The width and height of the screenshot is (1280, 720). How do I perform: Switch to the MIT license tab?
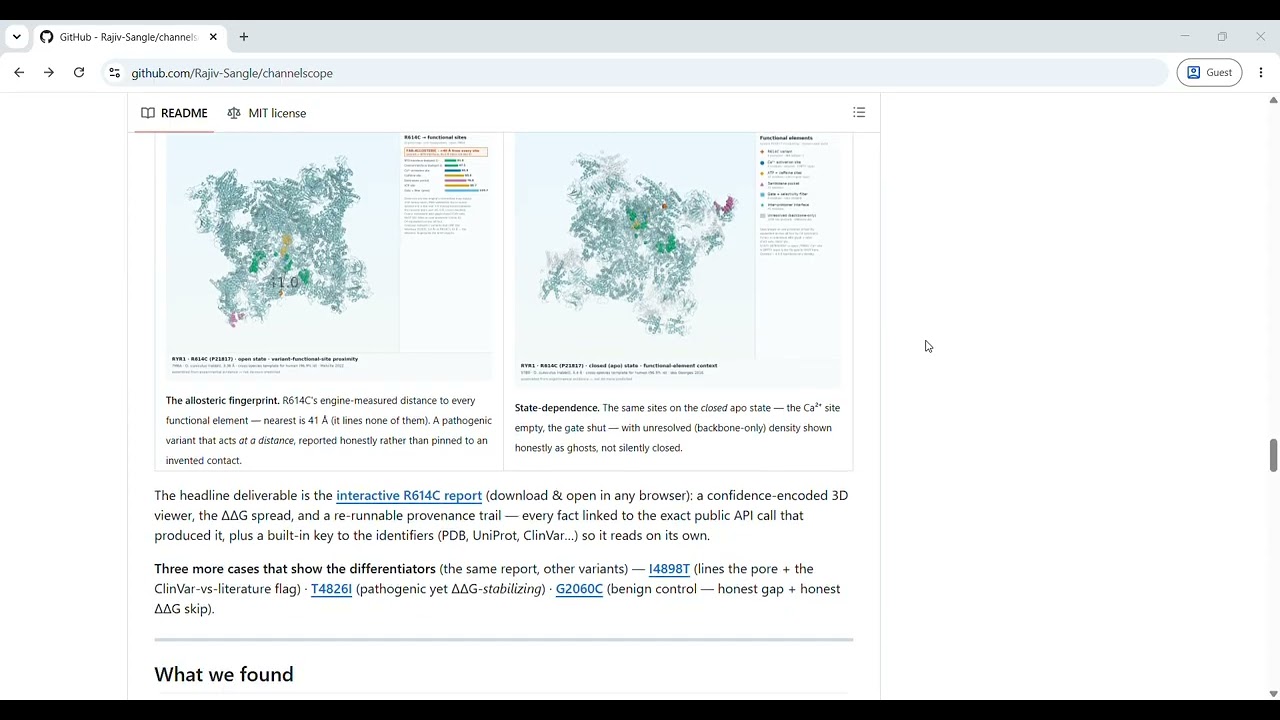pos(267,113)
